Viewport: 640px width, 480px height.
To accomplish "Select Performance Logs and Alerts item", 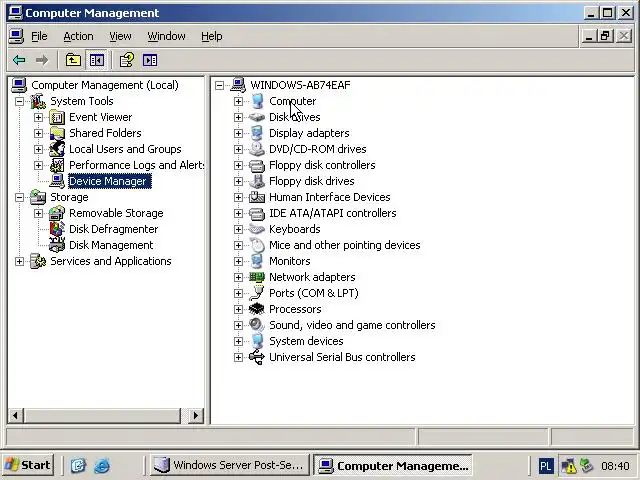I will tap(137, 165).
